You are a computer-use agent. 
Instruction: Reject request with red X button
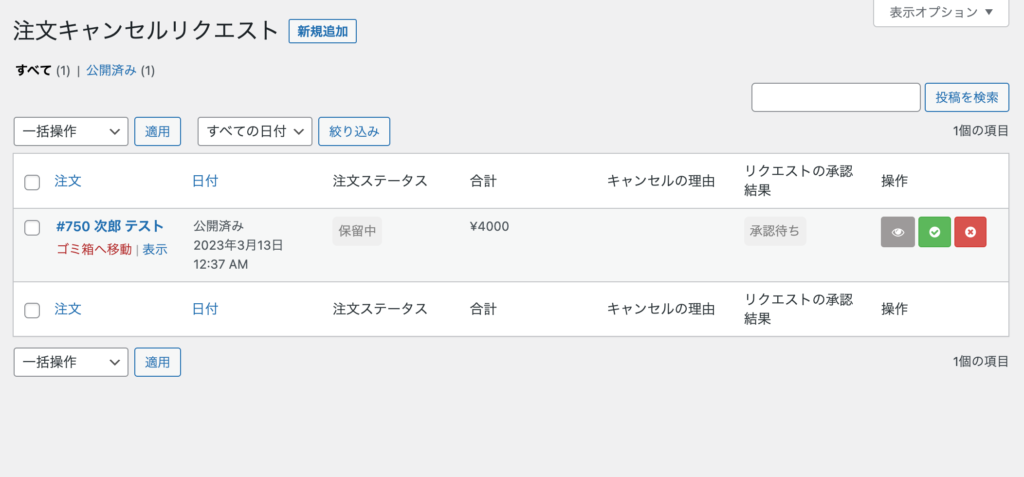pos(970,232)
